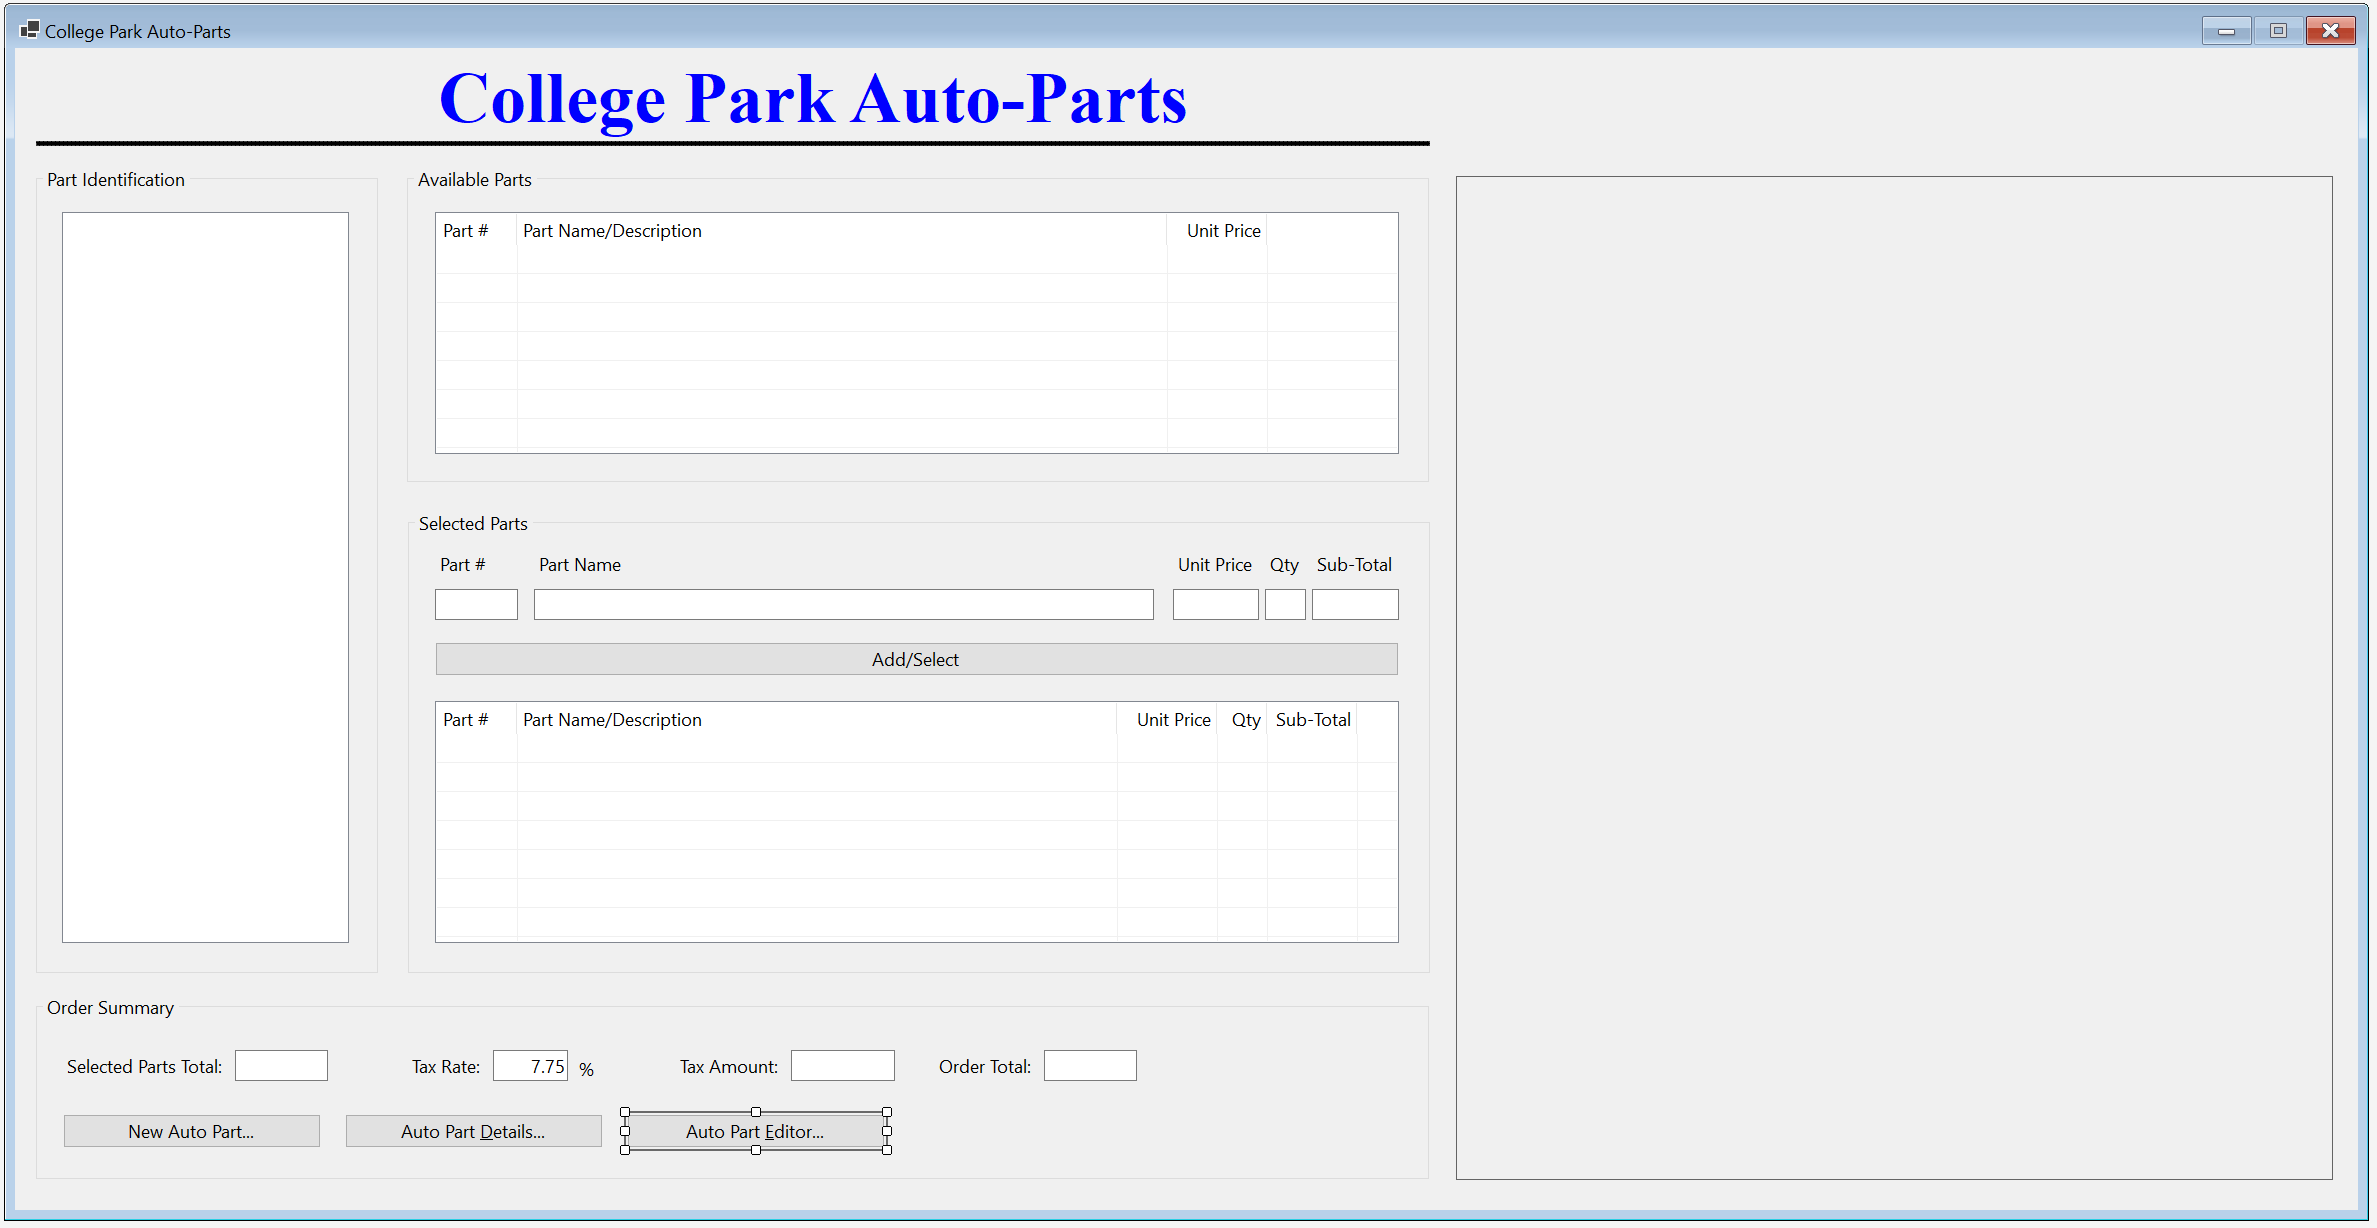Focus the Unit Price text box
This screenshot has height=1228, width=2377.
point(1215,604)
